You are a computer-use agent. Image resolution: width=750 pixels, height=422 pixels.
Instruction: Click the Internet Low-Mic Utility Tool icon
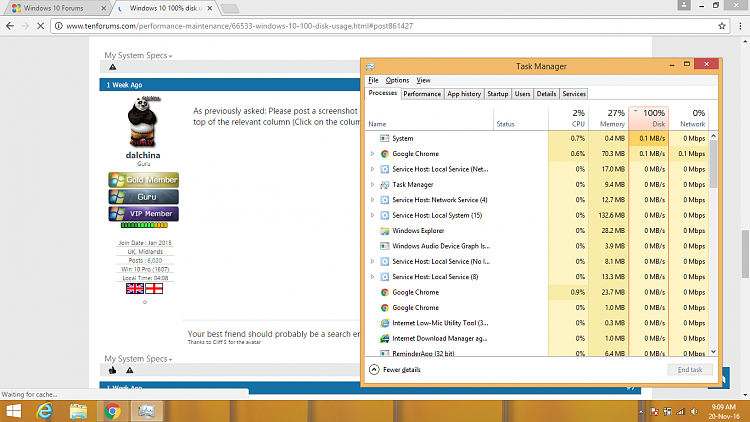pyautogui.click(x=384, y=323)
